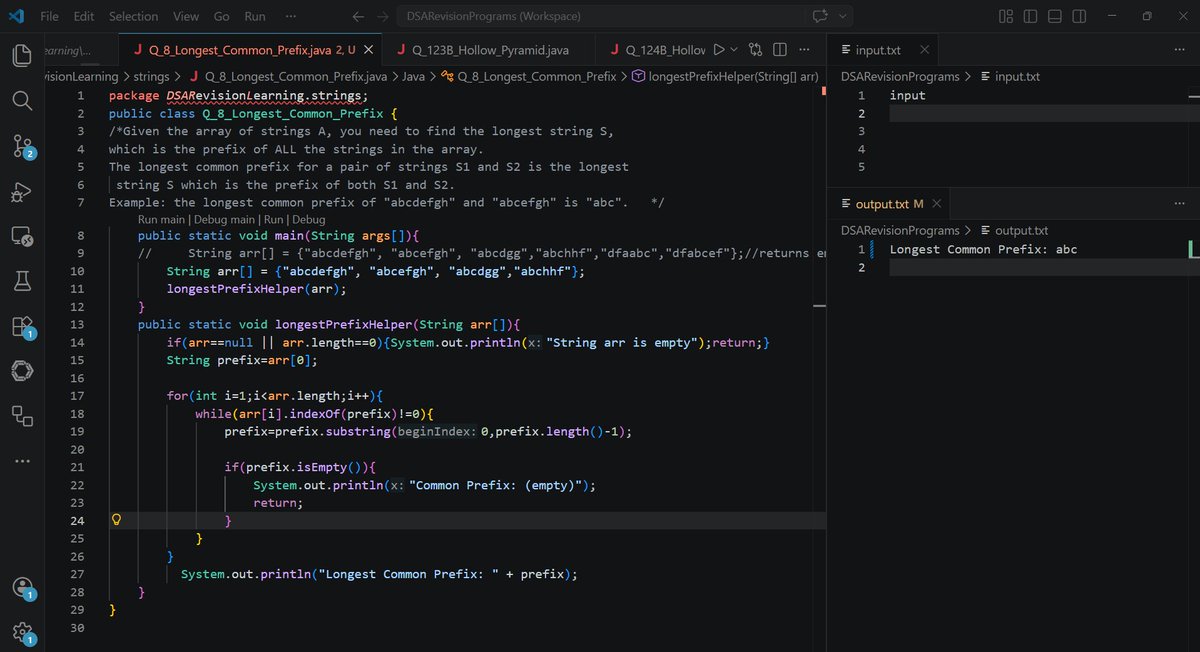Close the output.txt tab
Image resolution: width=1200 pixels, height=652 pixels.
pos(936,203)
